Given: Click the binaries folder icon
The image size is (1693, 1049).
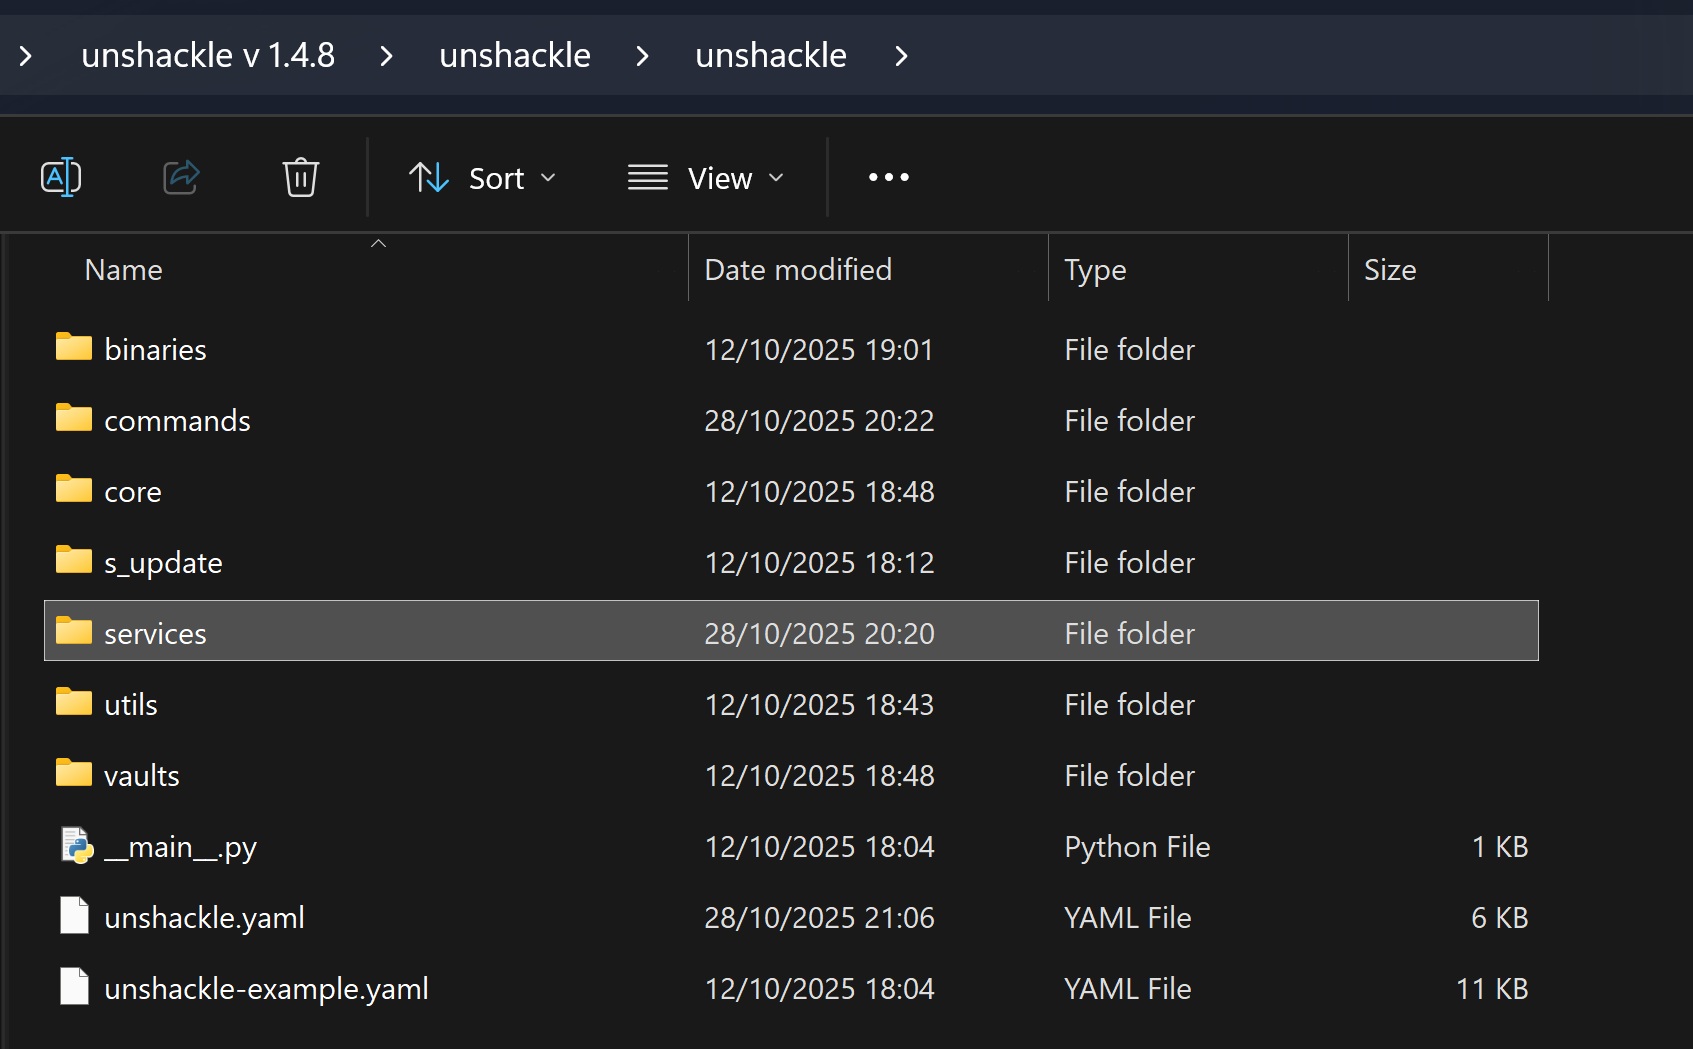Looking at the screenshot, I should (74, 348).
